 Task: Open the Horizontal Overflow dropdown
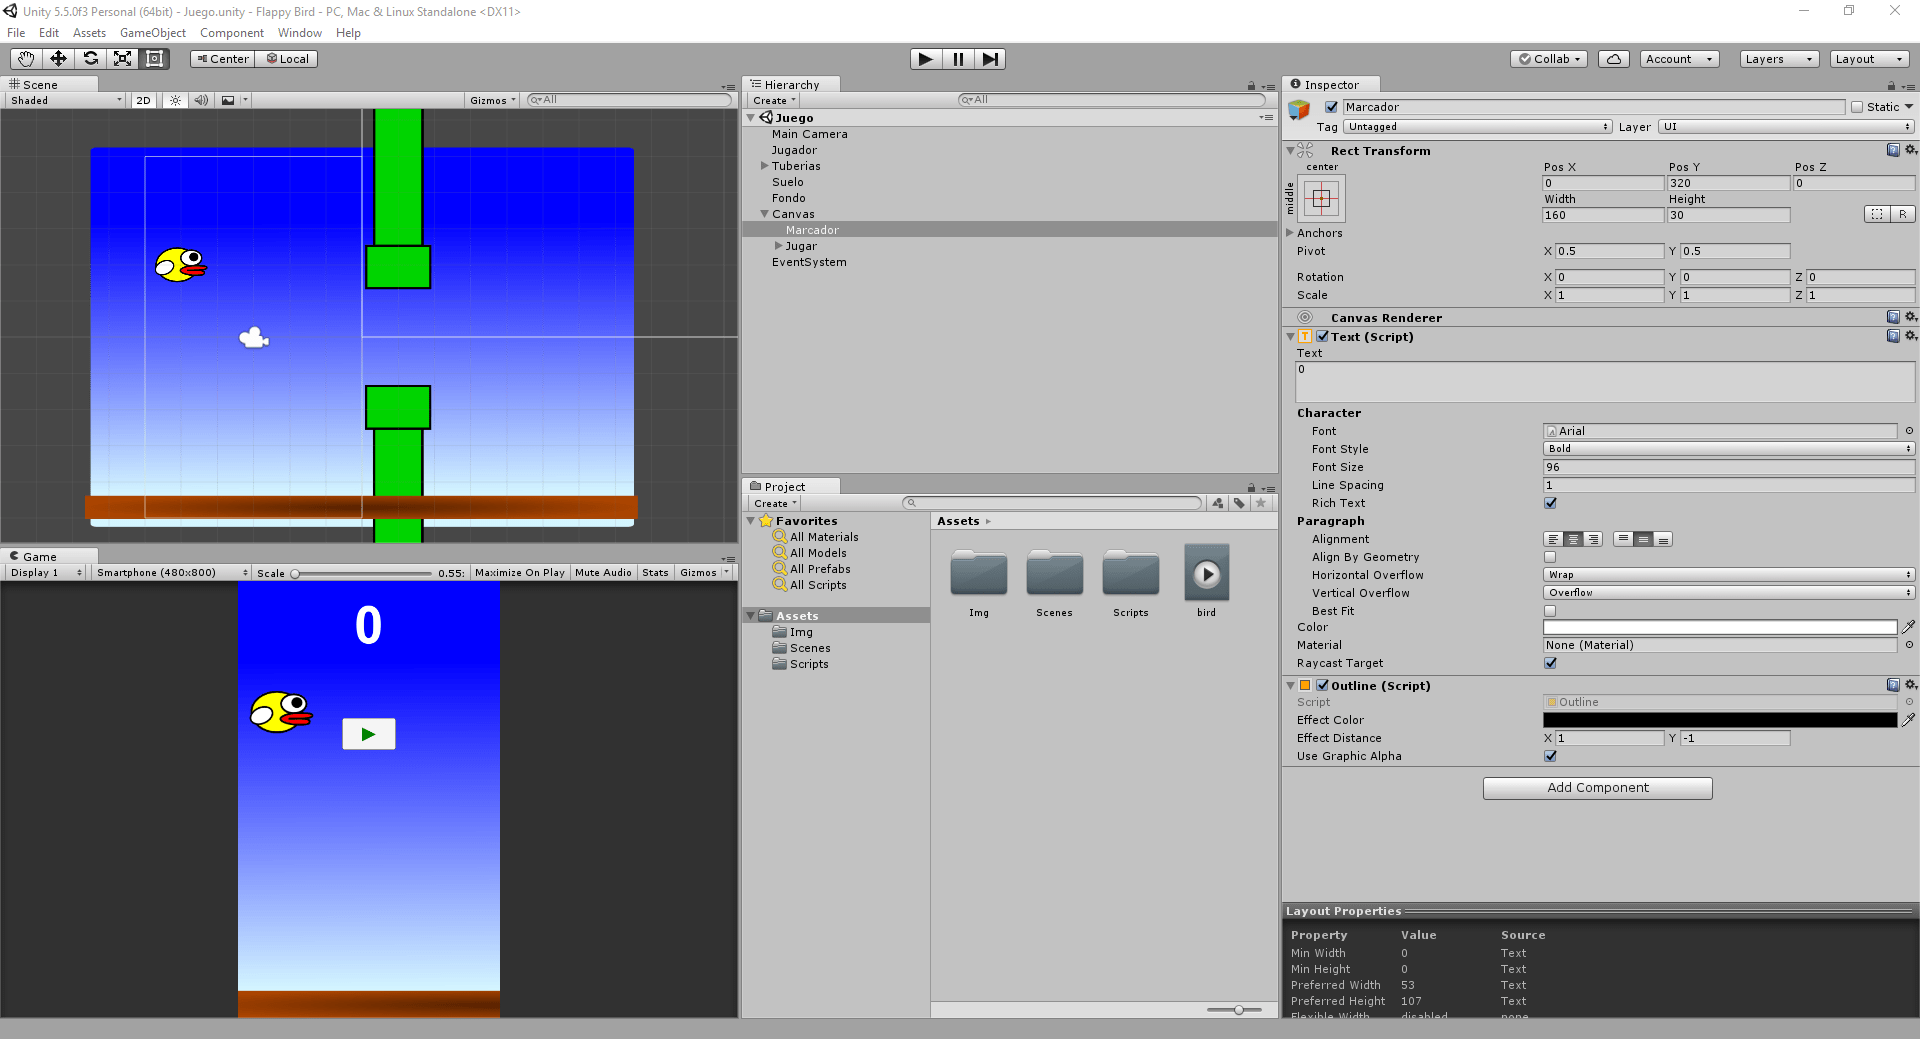(1729, 575)
